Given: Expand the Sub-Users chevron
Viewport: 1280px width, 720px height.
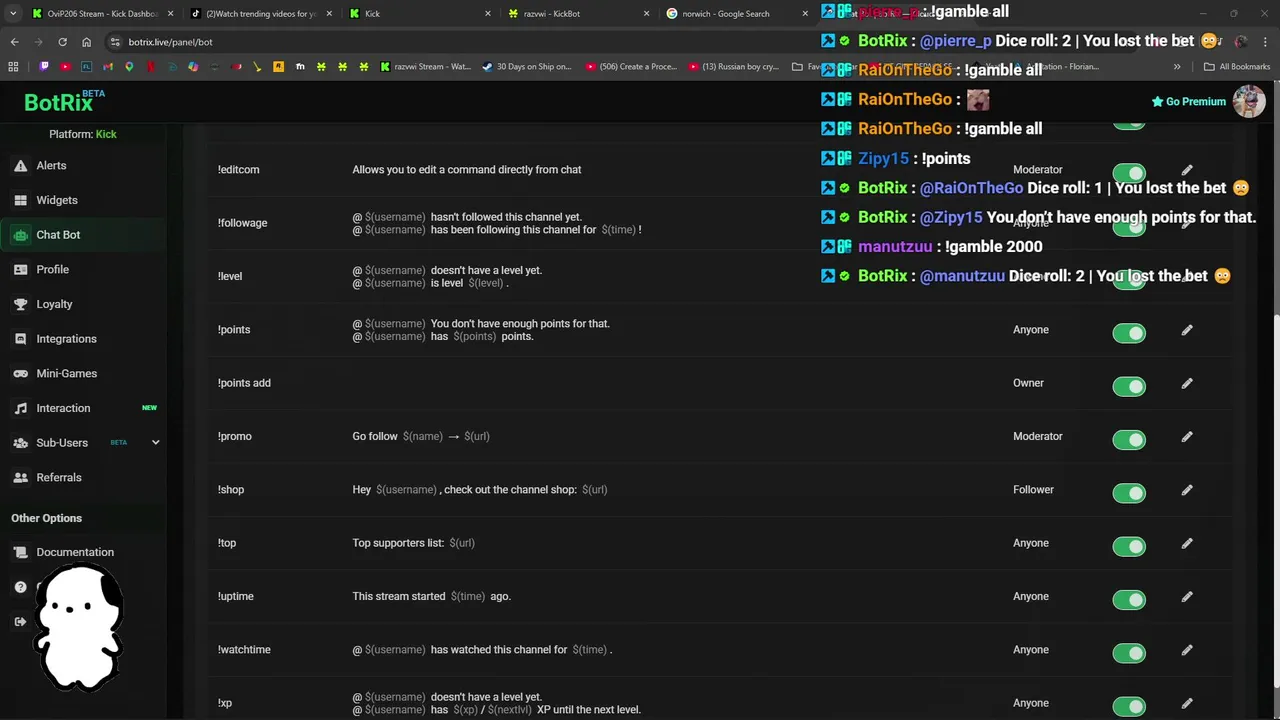Looking at the screenshot, I should pos(155,442).
